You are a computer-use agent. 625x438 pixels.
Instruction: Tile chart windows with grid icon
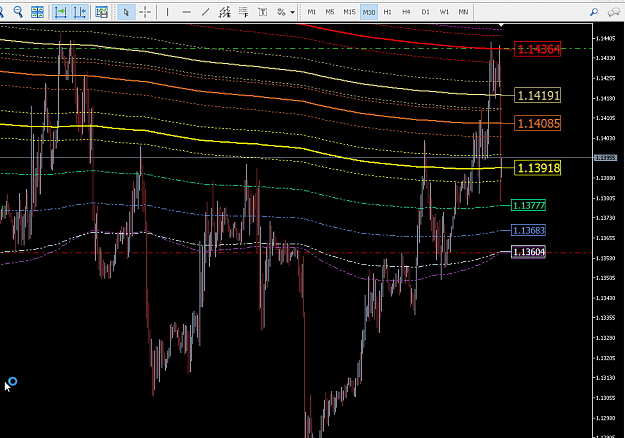pyautogui.click(x=37, y=12)
